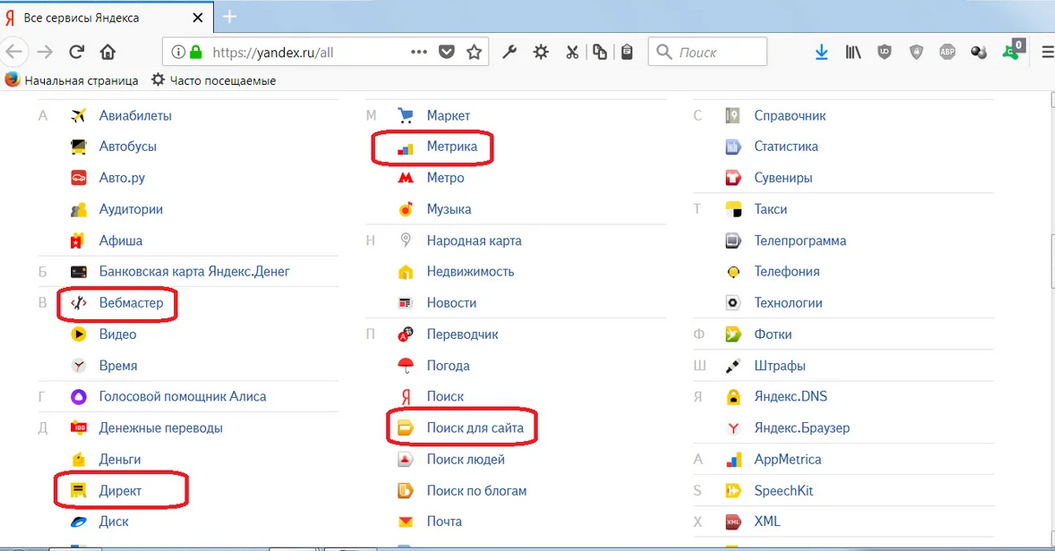
Task: Show downloads with the arrow icon
Action: pos(822,52)
